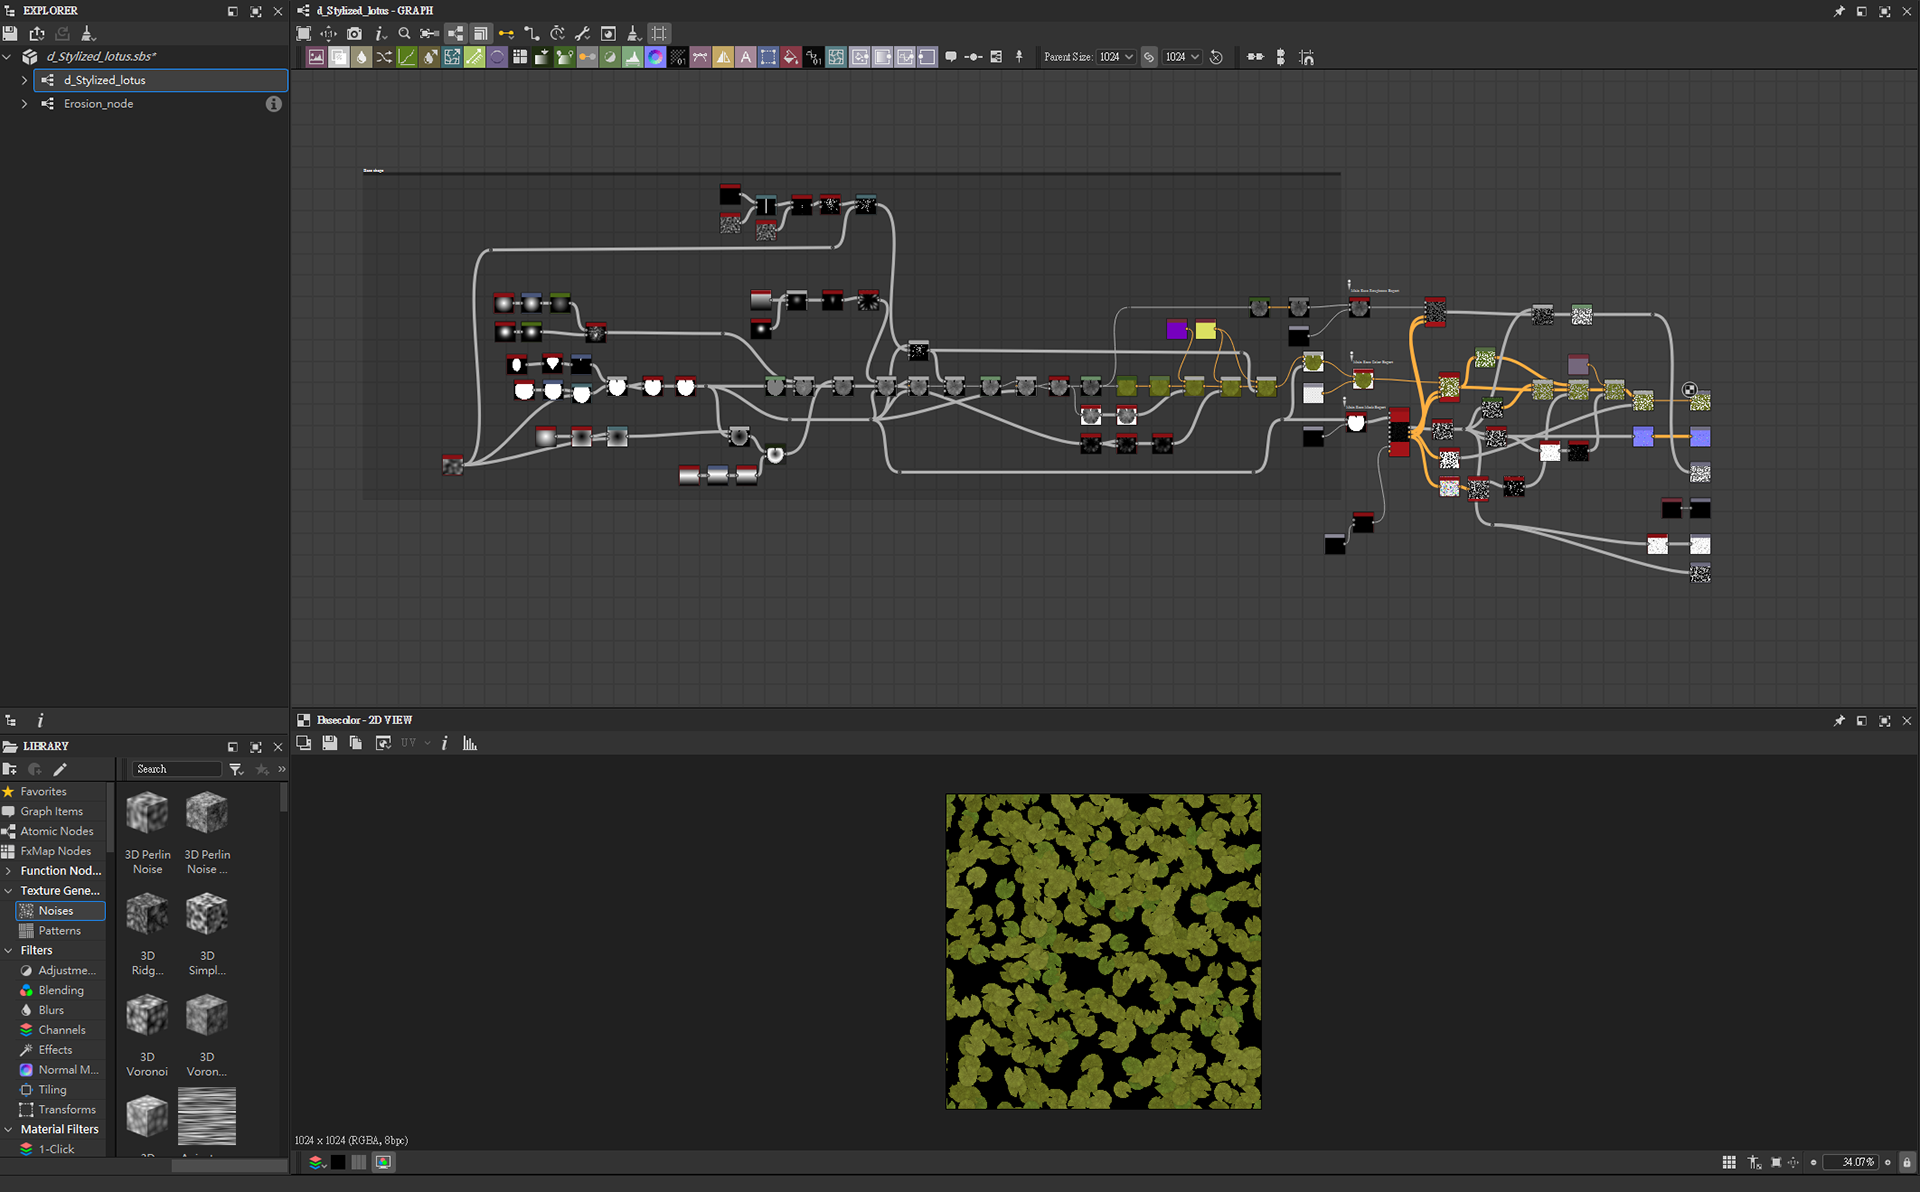
Task: Click the magnifier search icon in graph toolbar
Action: (x=404, y=34)
